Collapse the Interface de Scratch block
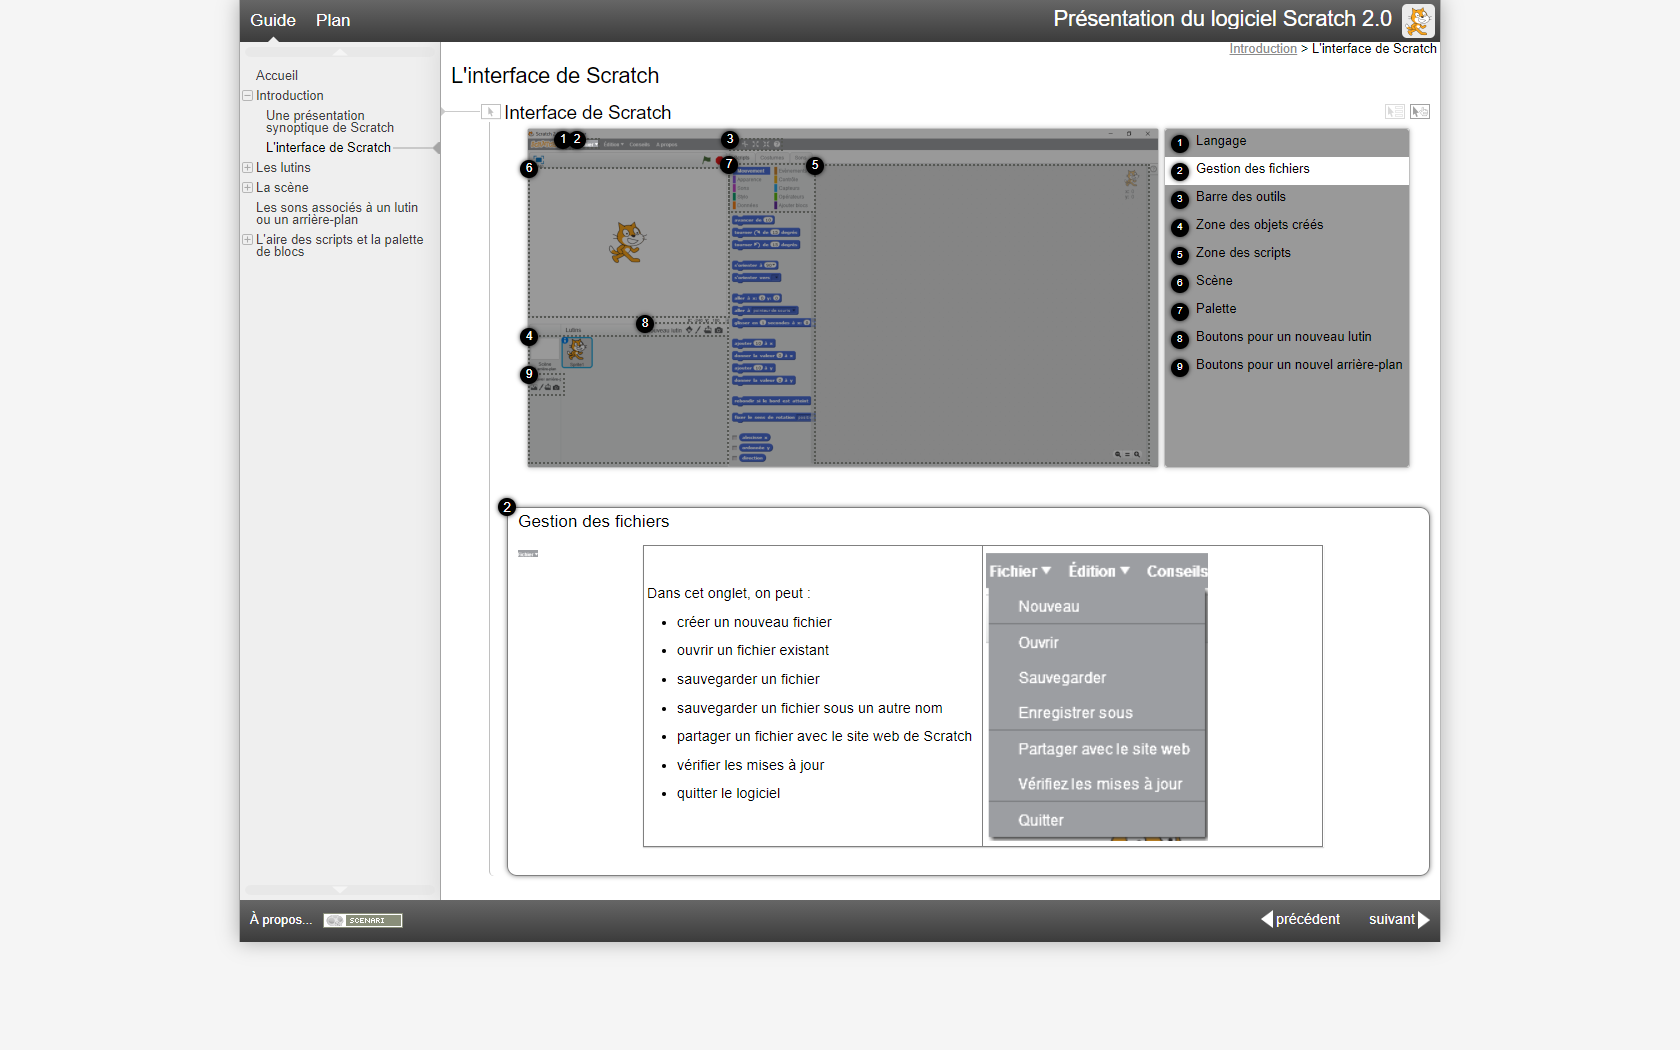This screenshot has height=1050, width=1680. click(490, 112)
